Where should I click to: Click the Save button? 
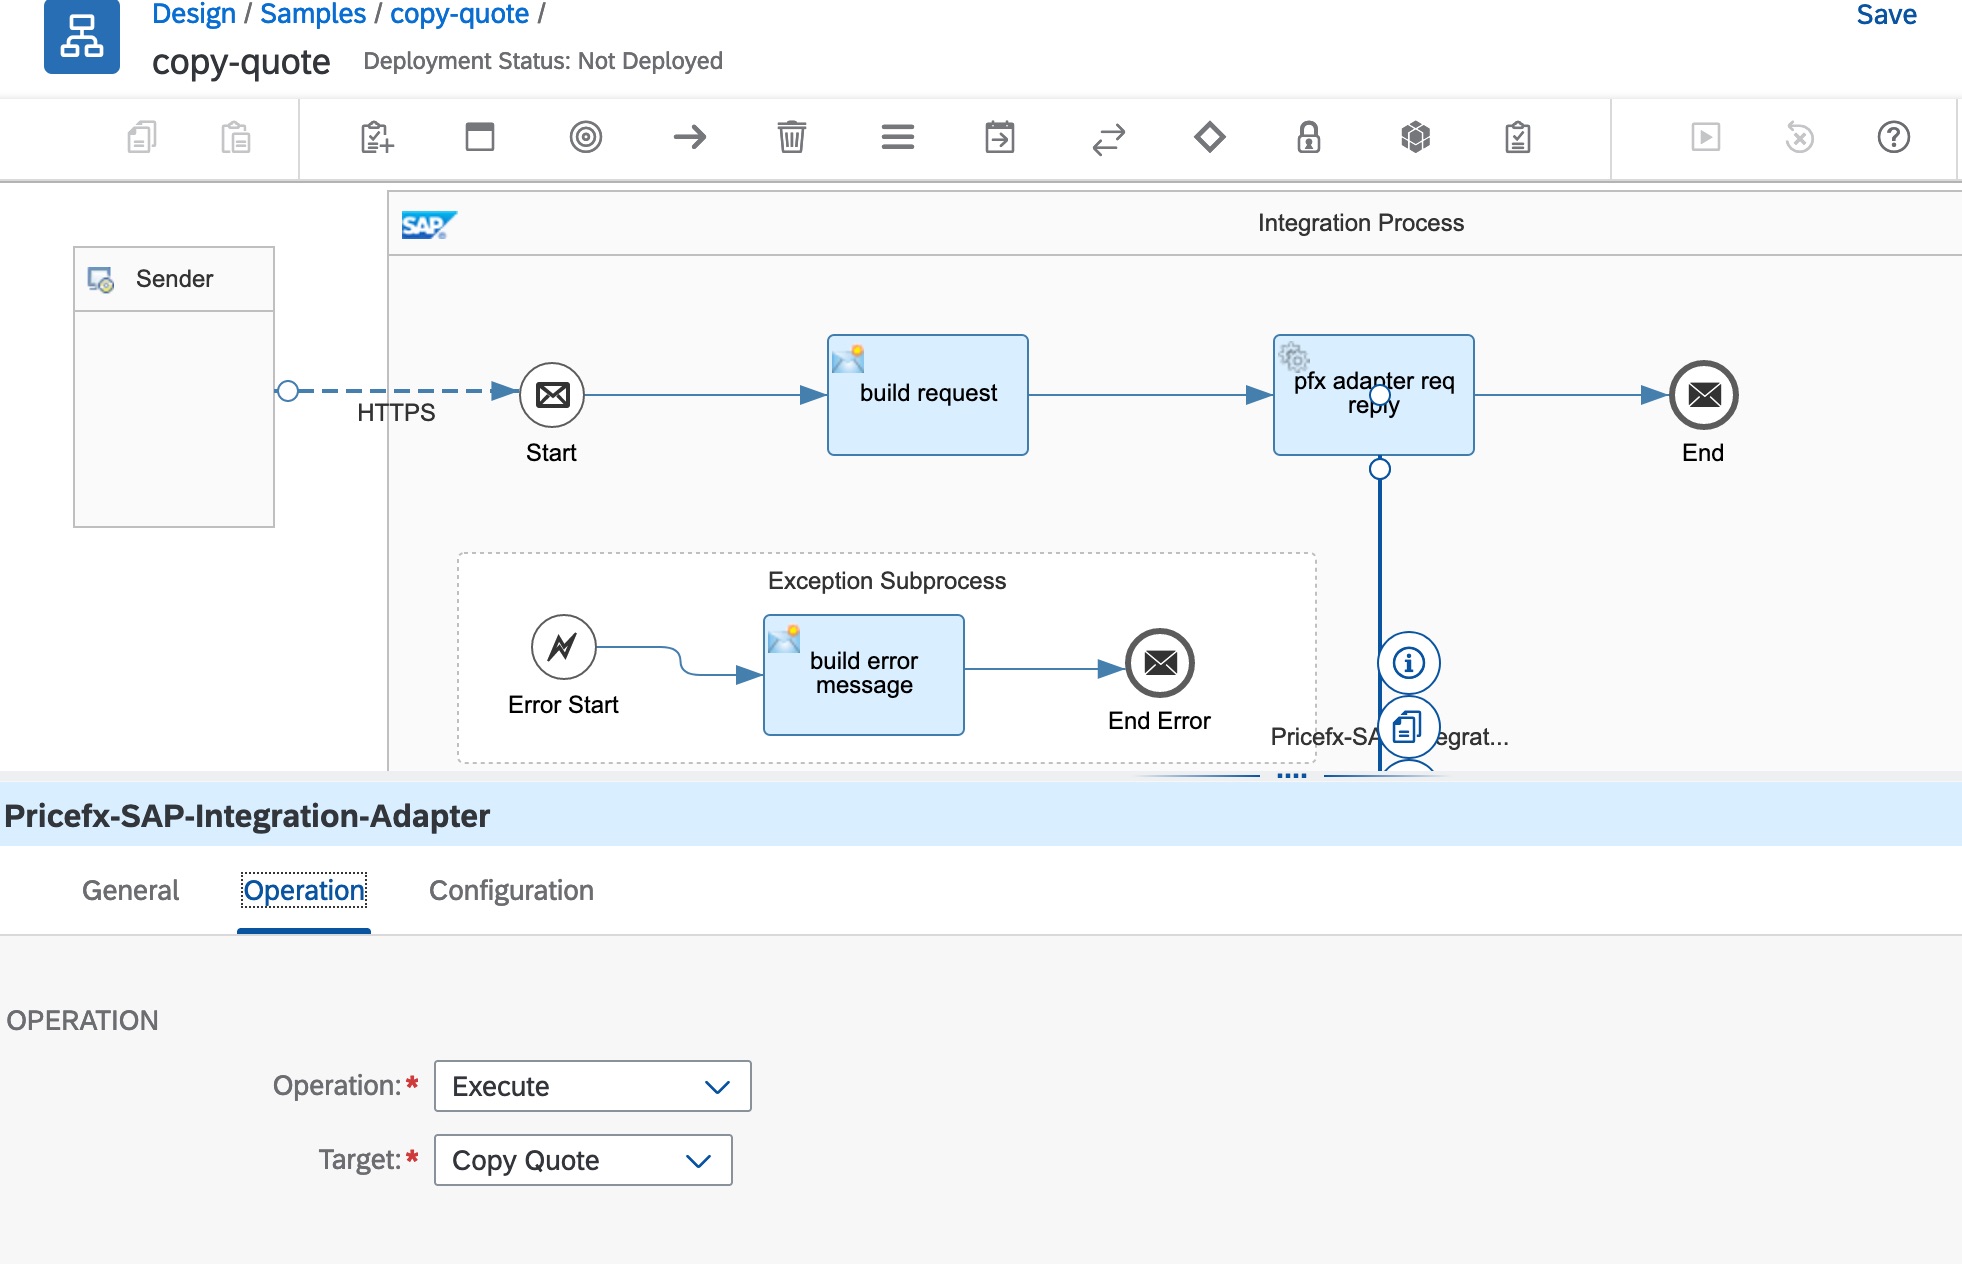[1885, 15]
